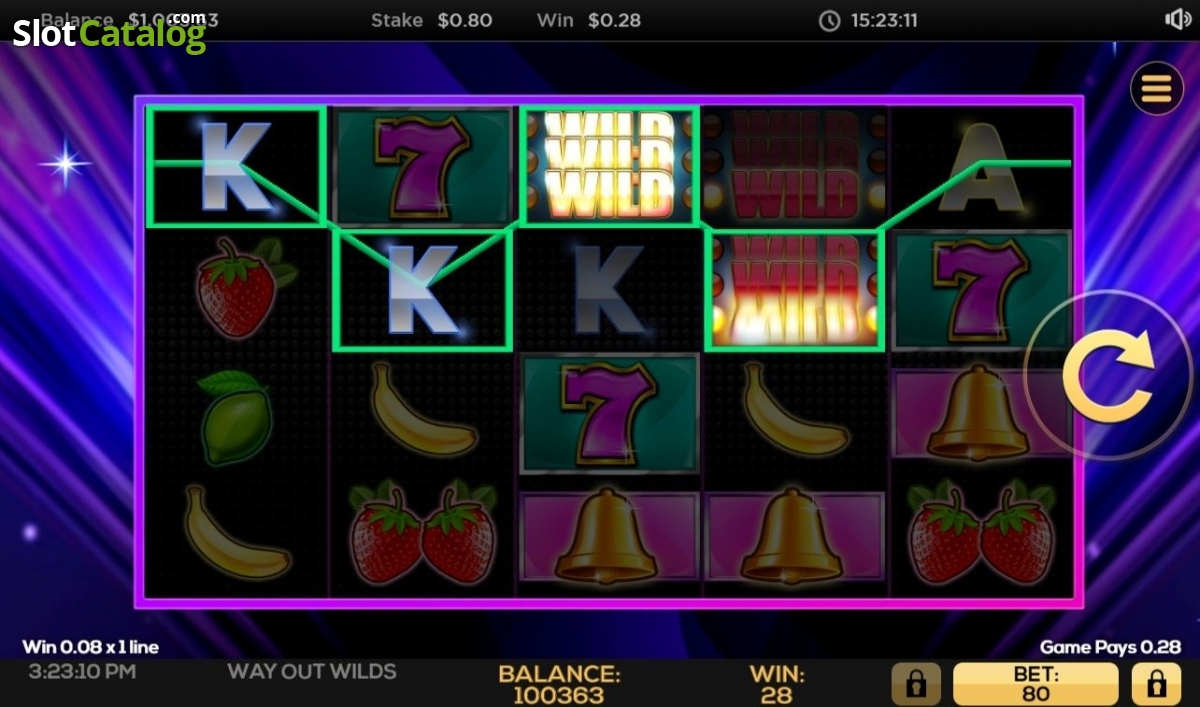Viewport: 1200px width, 707px height.
Task: Click the BALANCE 100363 display
Action: click(x=559, y=684)
